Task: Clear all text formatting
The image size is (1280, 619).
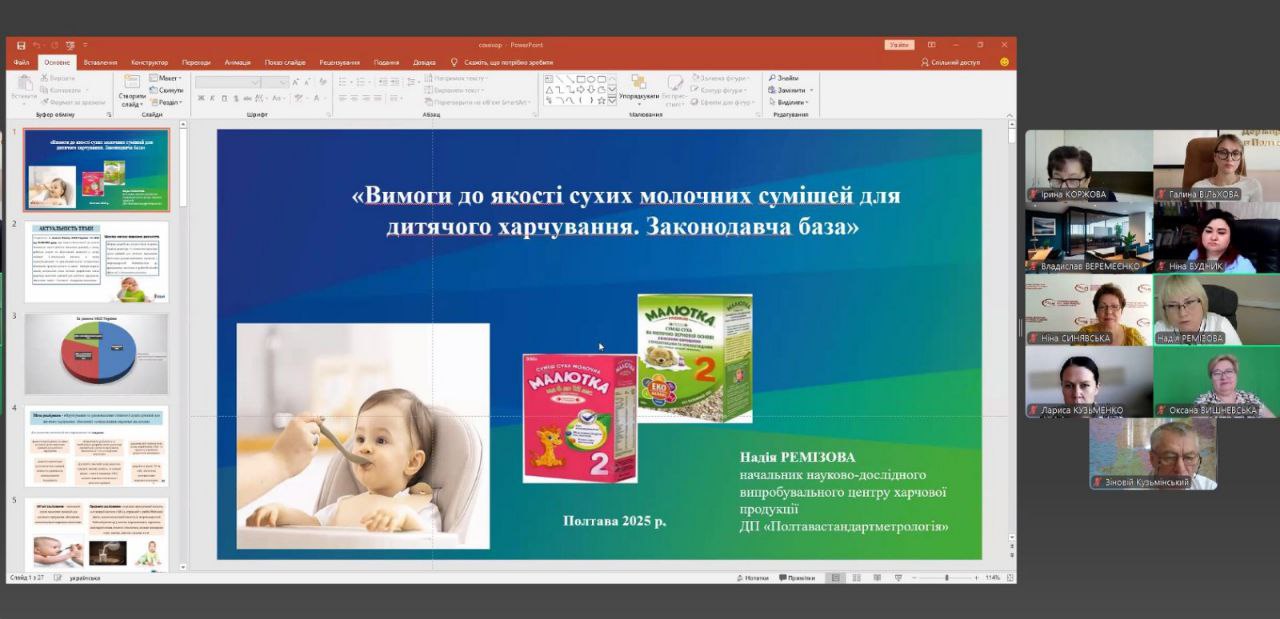Action: pos(323,82)
